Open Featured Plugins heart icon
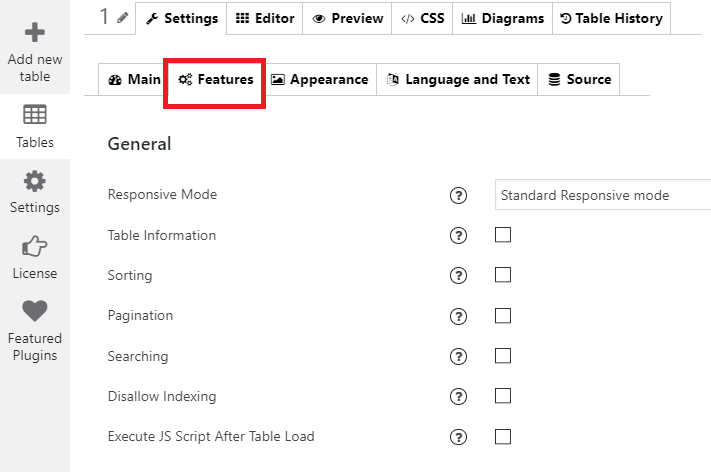This screenshot has height=472, width=711. coord(34,311)
